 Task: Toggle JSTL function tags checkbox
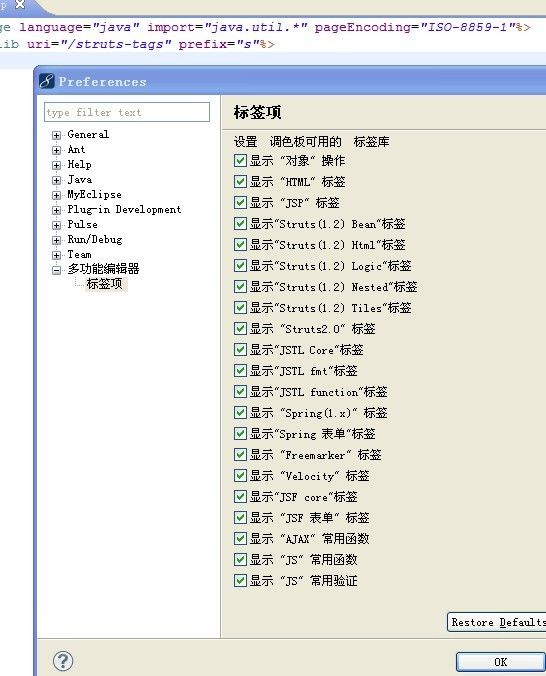[x=240, y=391]
